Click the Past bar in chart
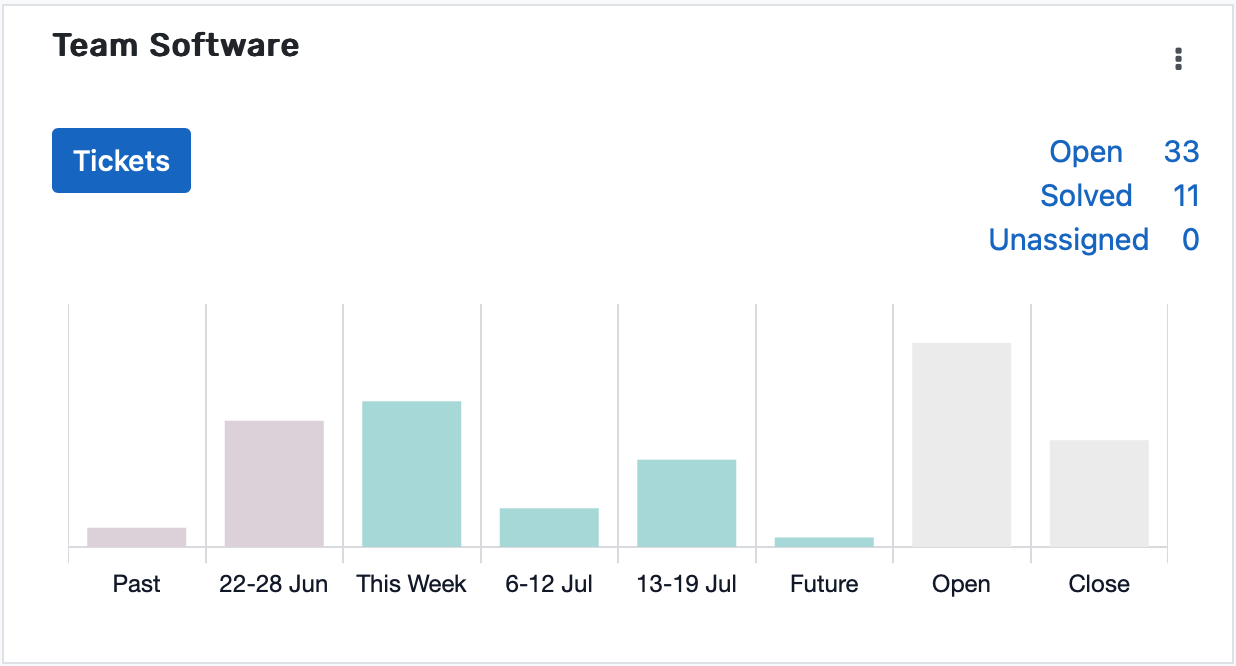 pyautogui.click(x=137, y=537)
